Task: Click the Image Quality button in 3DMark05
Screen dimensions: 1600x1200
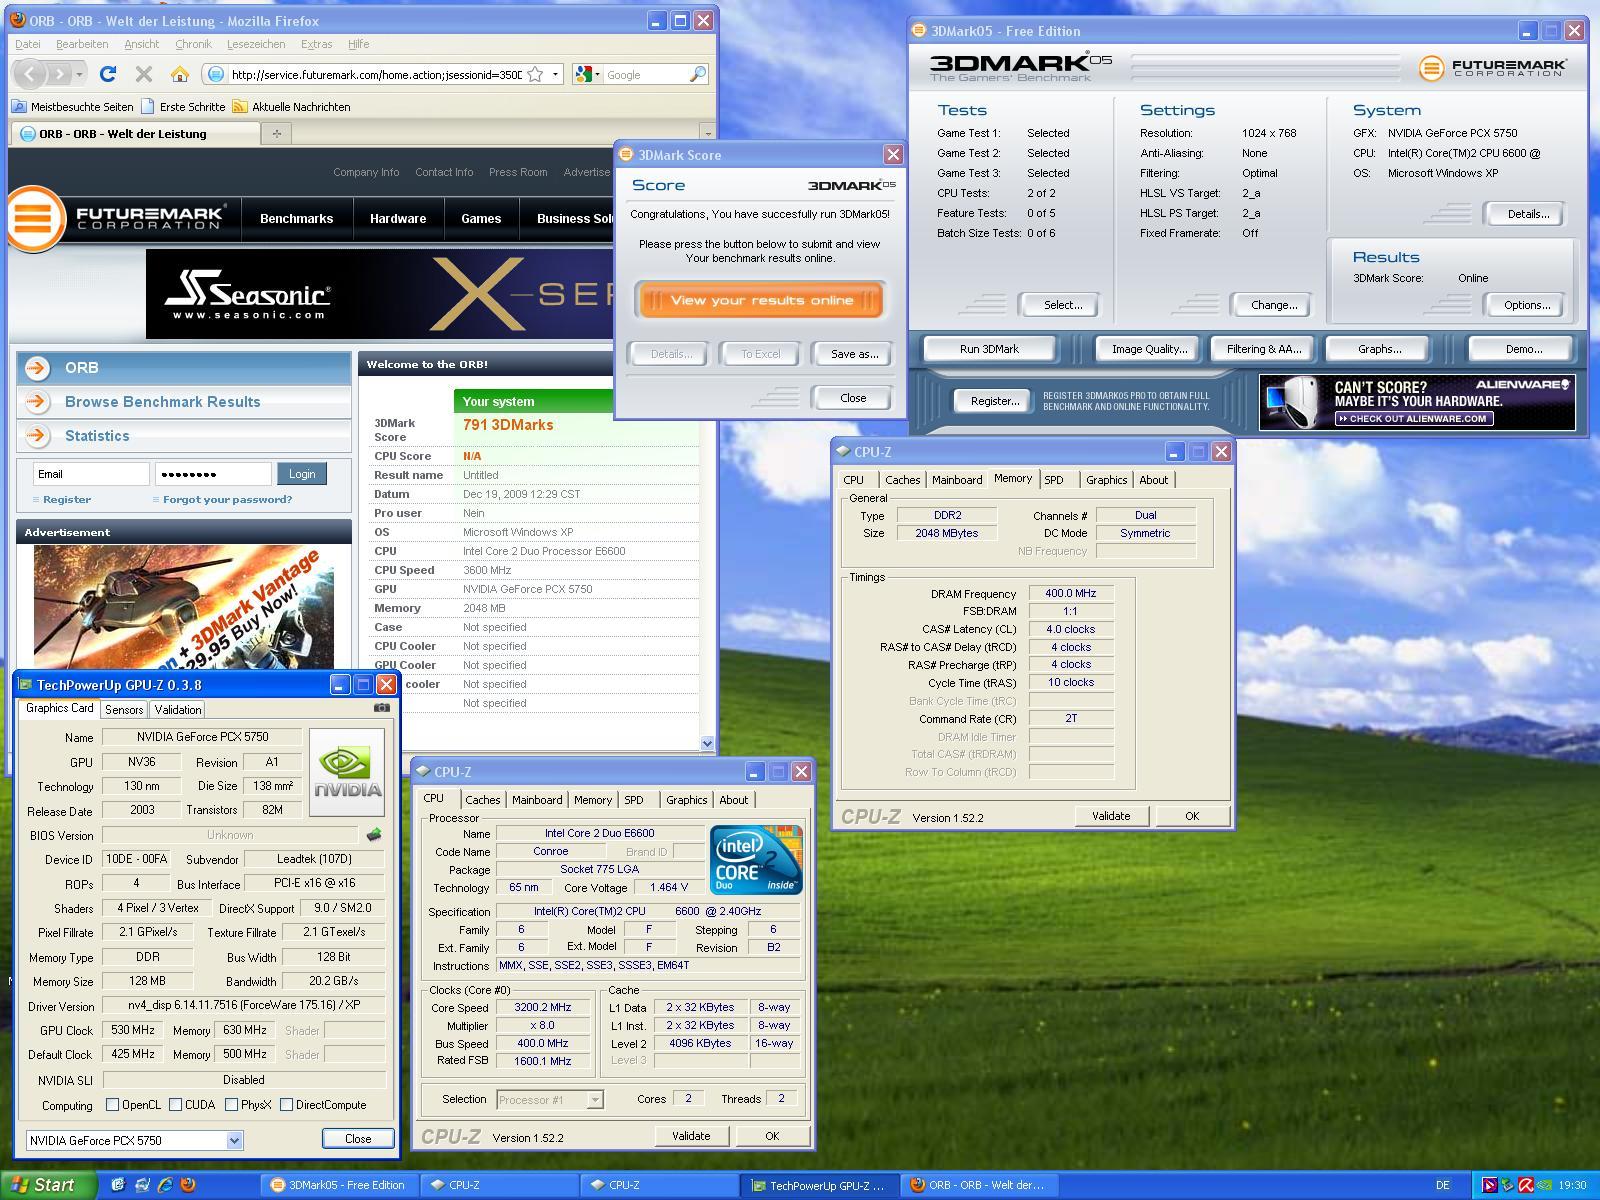Action: coord(1149,349)
